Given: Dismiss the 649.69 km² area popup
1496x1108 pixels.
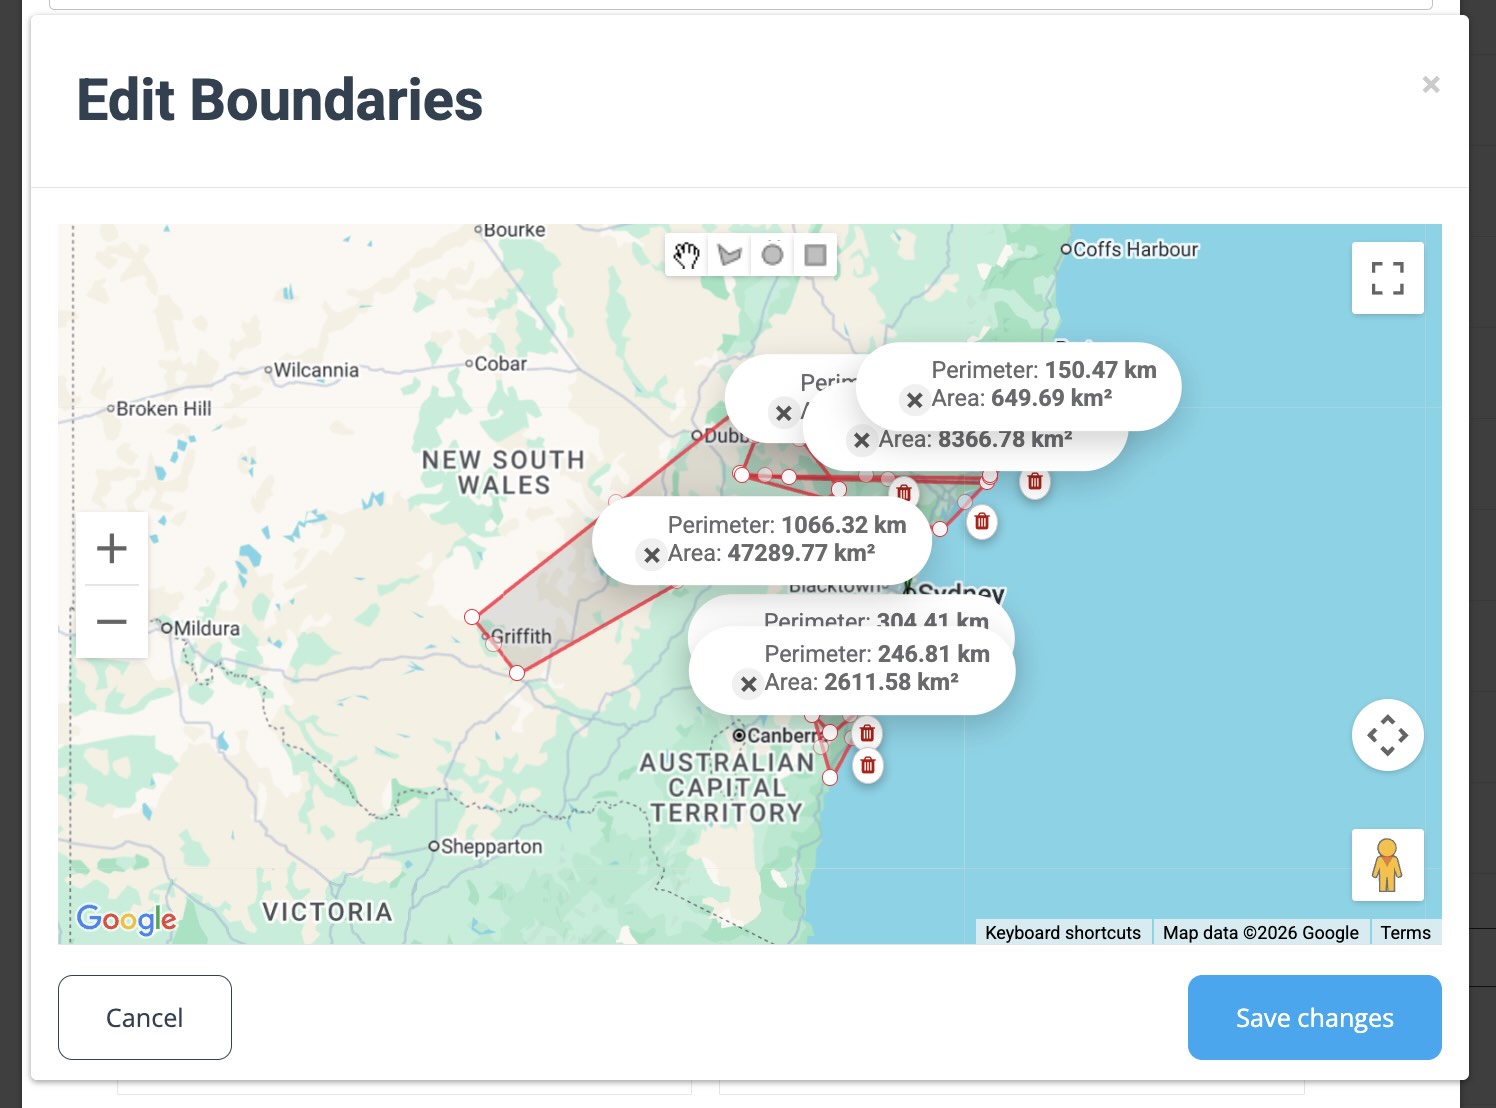Looking at the screenshot, I should click(914, 400).
